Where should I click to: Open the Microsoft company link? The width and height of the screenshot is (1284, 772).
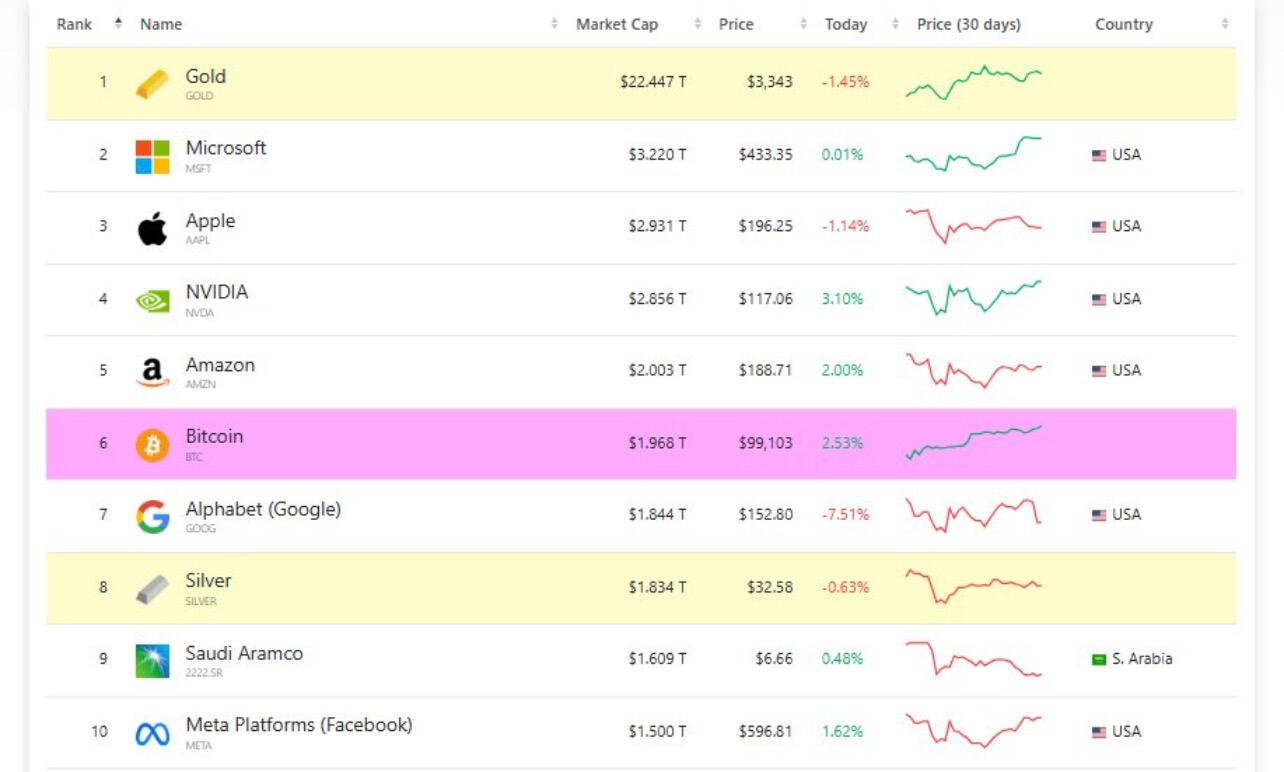[x=226, y=148]
